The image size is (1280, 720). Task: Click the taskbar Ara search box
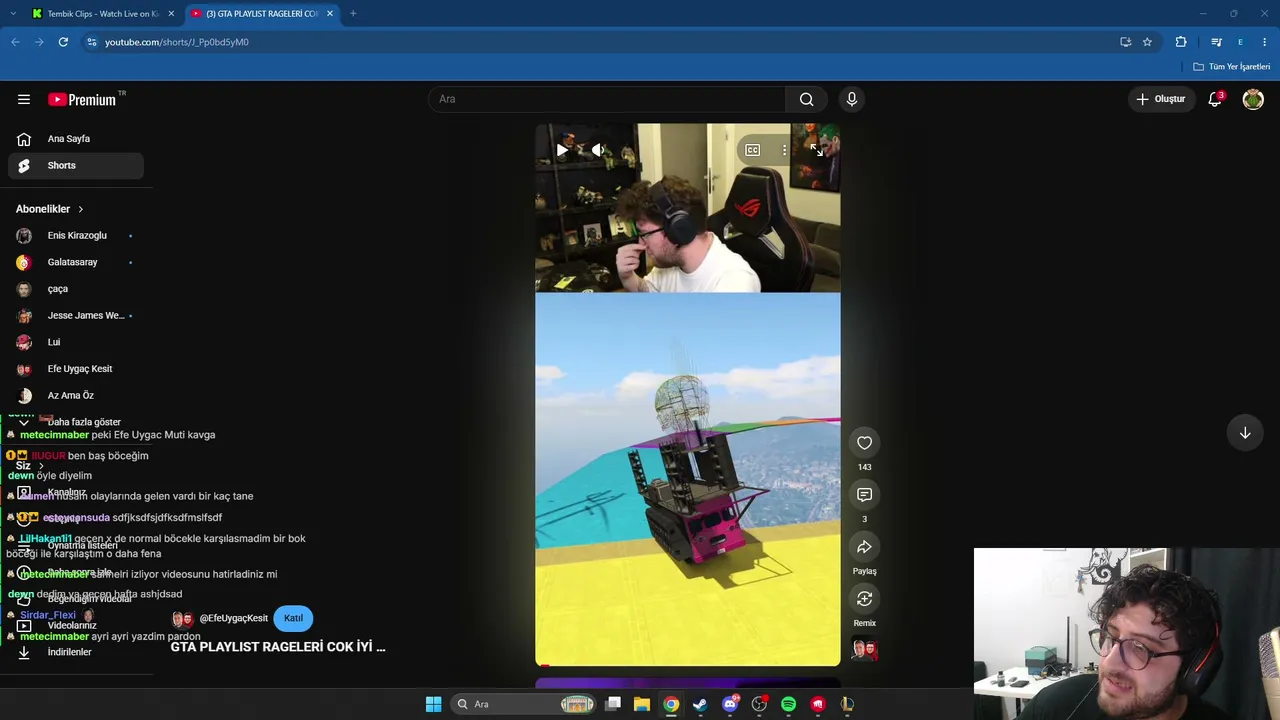(523, 704)
